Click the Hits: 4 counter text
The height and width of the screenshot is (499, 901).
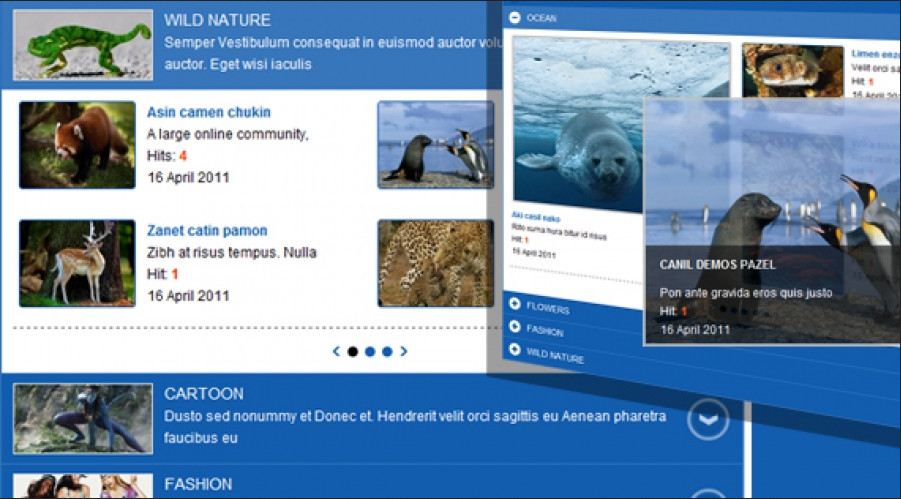(x=167, y=156)
